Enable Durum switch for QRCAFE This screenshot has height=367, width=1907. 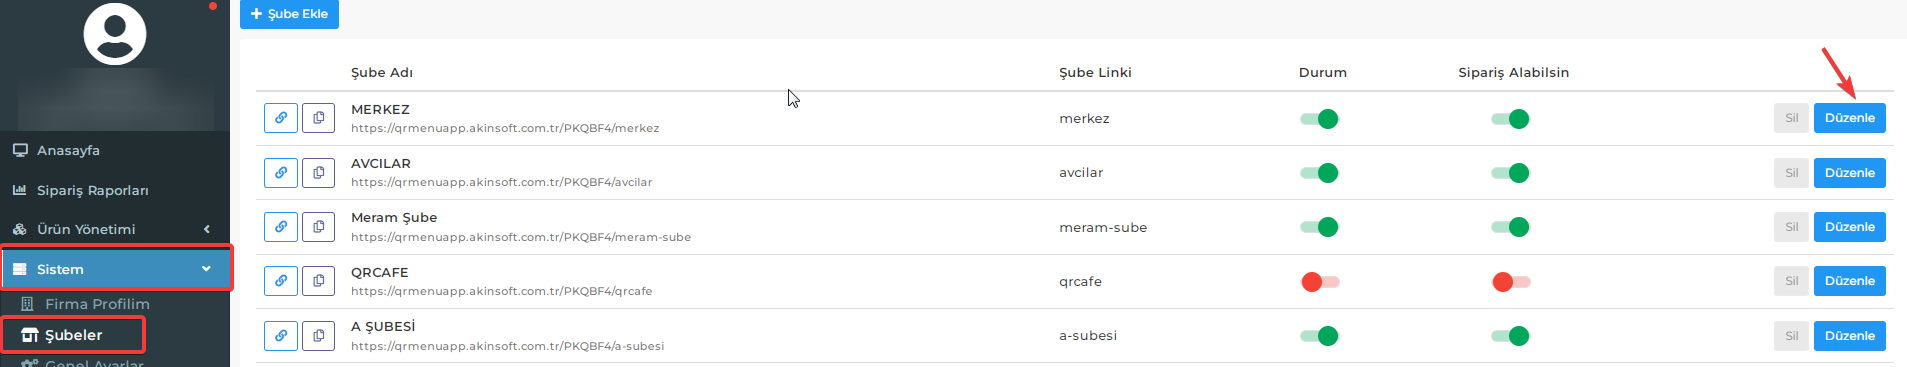1320,282
